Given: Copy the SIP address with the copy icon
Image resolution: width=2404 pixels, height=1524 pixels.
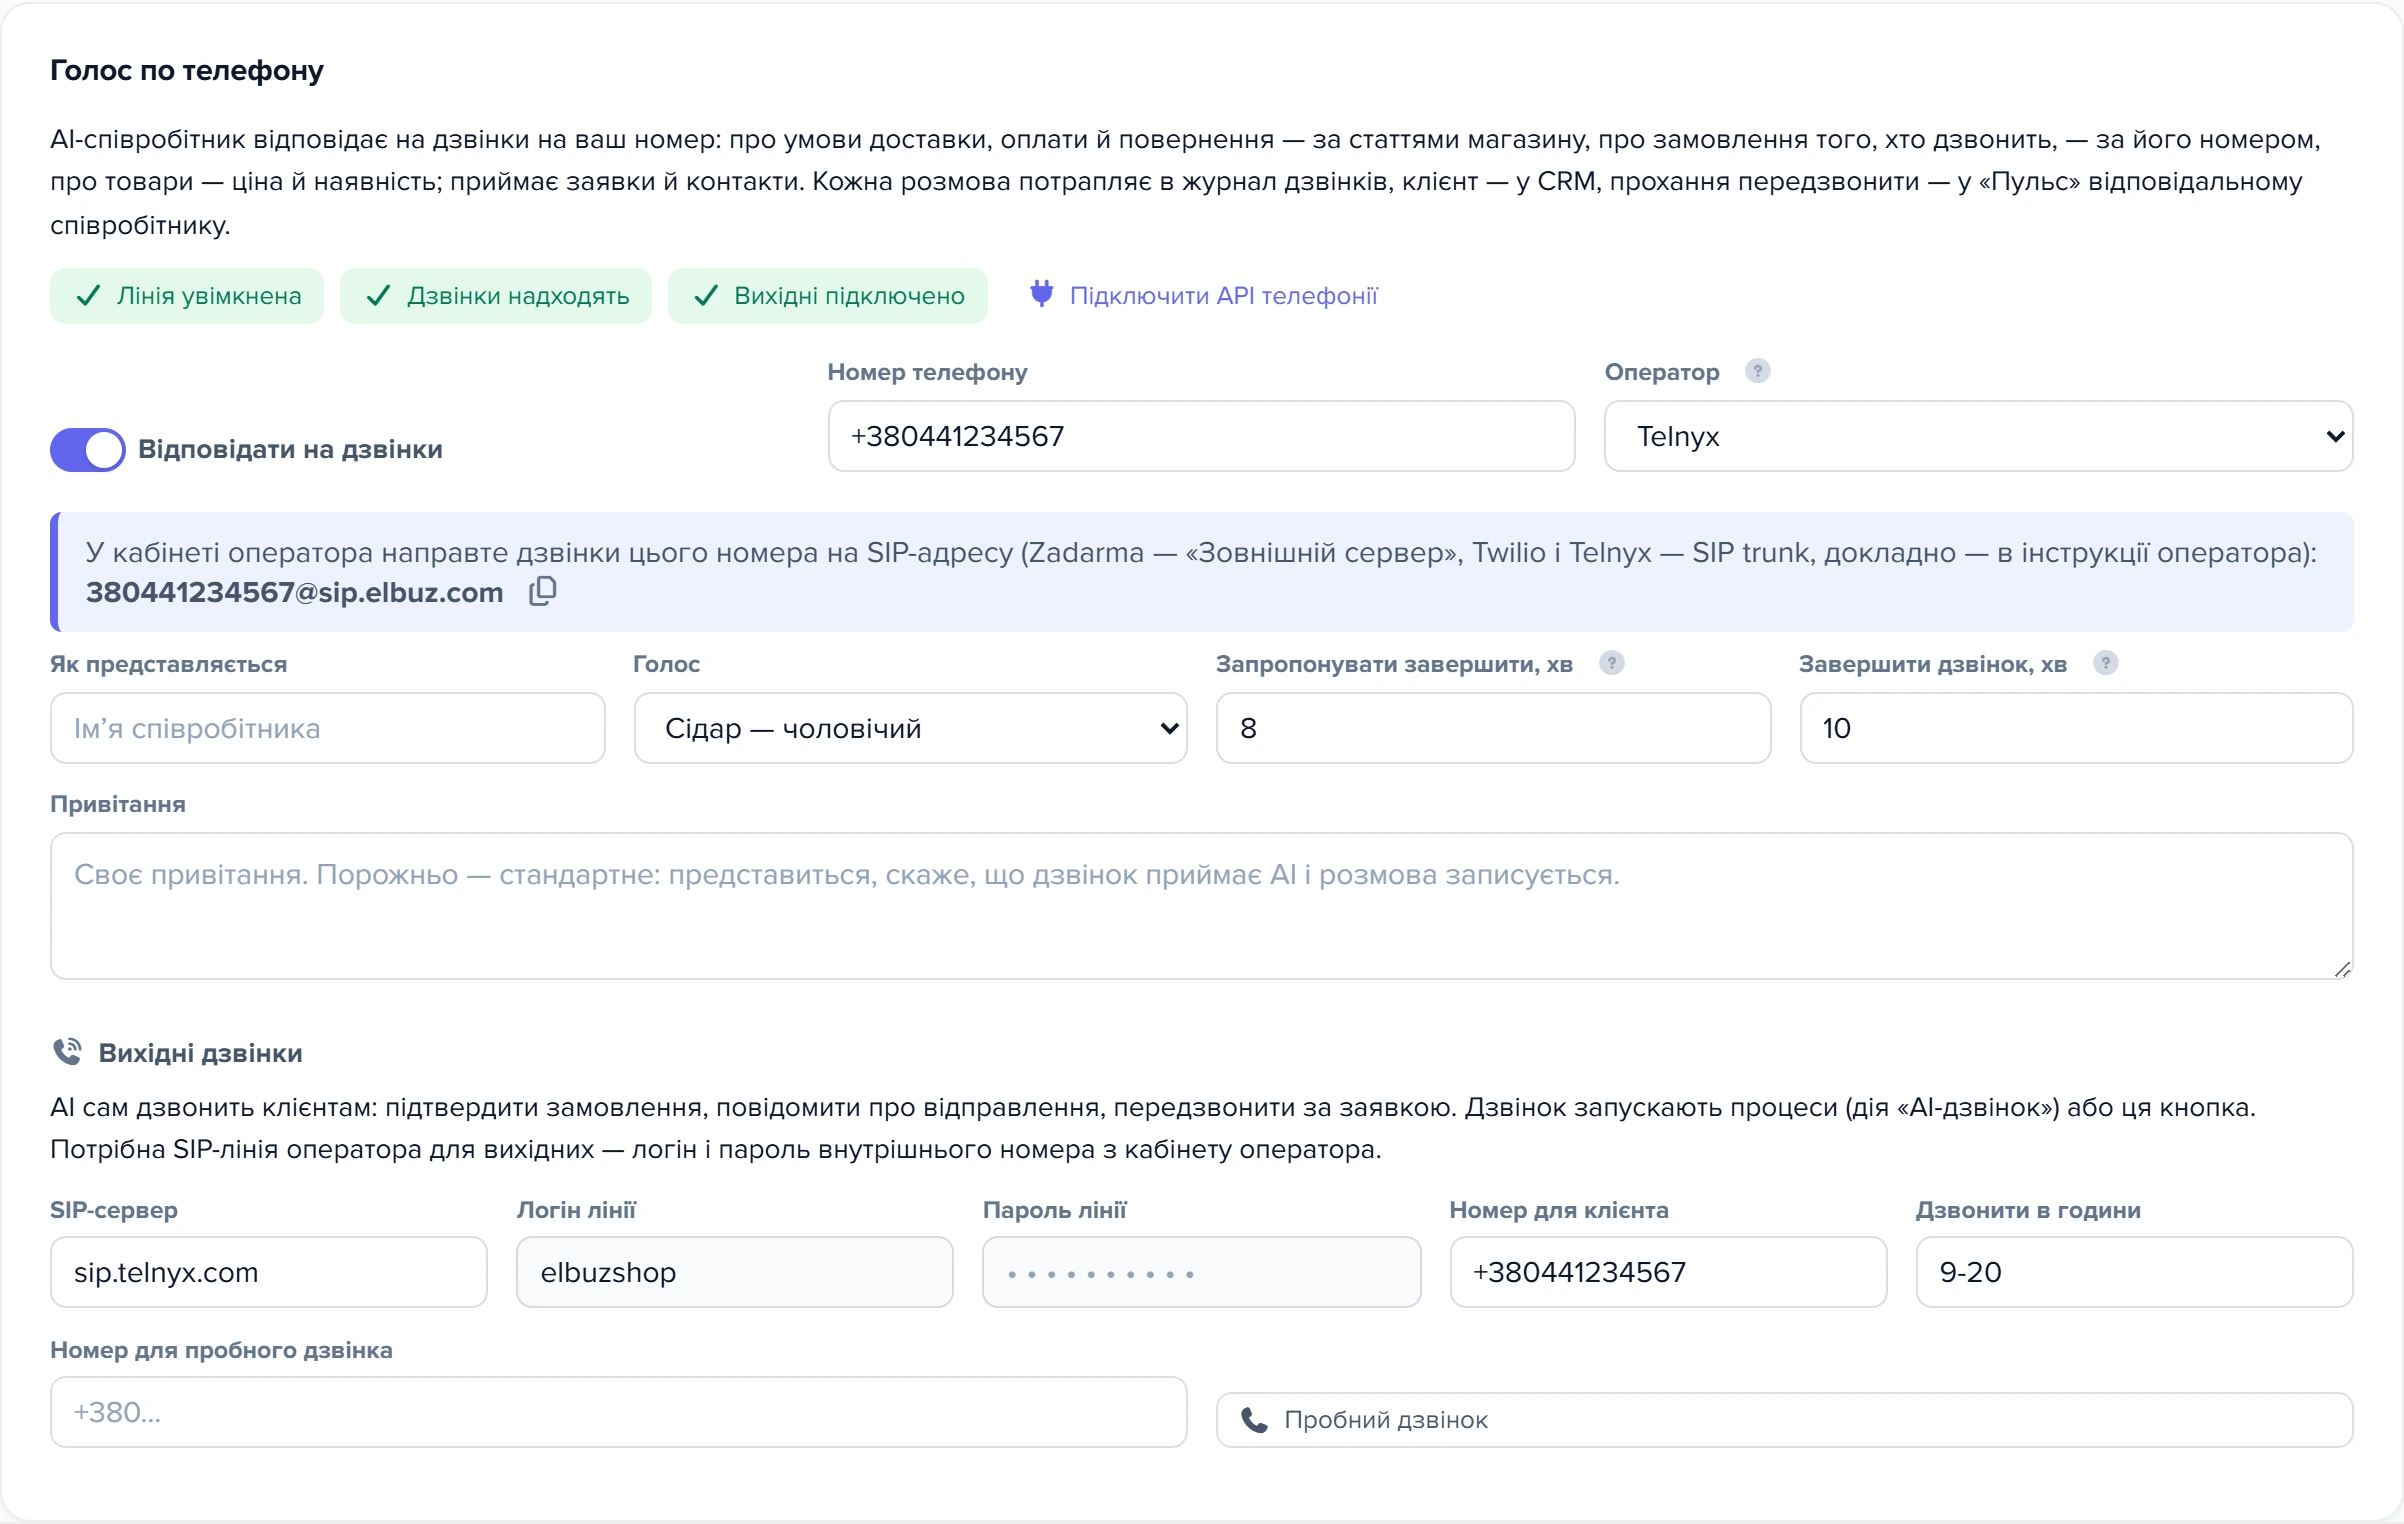Looking at the screenshot, I should [x=542, y=591].
